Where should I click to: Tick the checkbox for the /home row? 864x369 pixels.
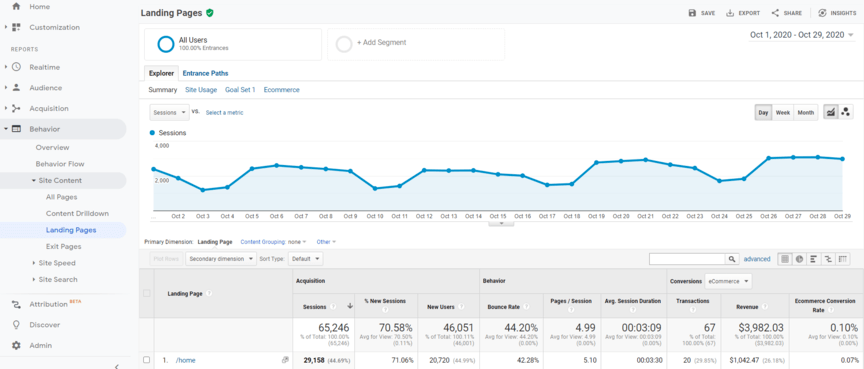click(x=147, y=360)
